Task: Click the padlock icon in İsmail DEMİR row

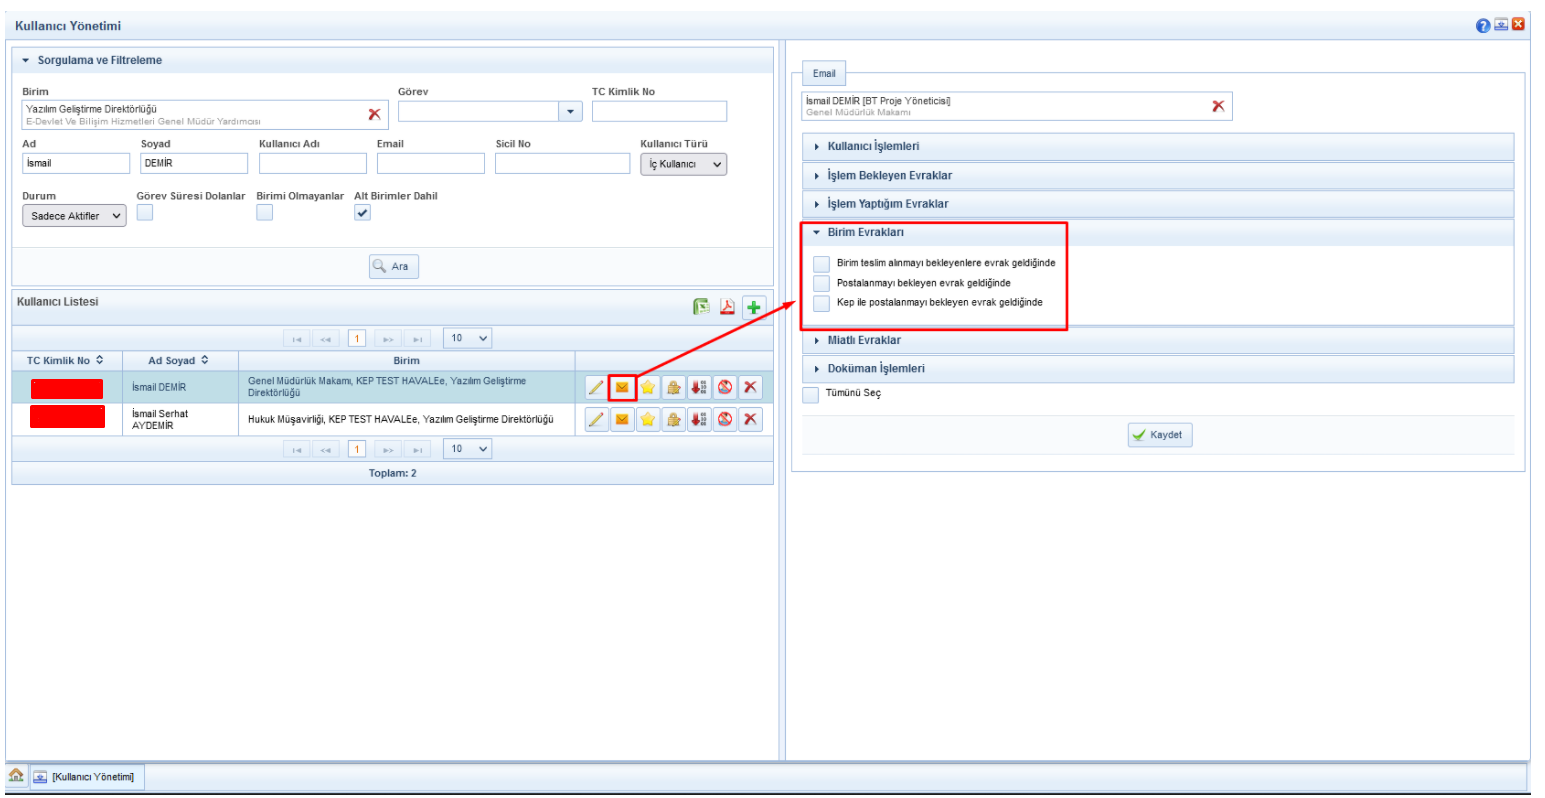Action: (674, 388)
